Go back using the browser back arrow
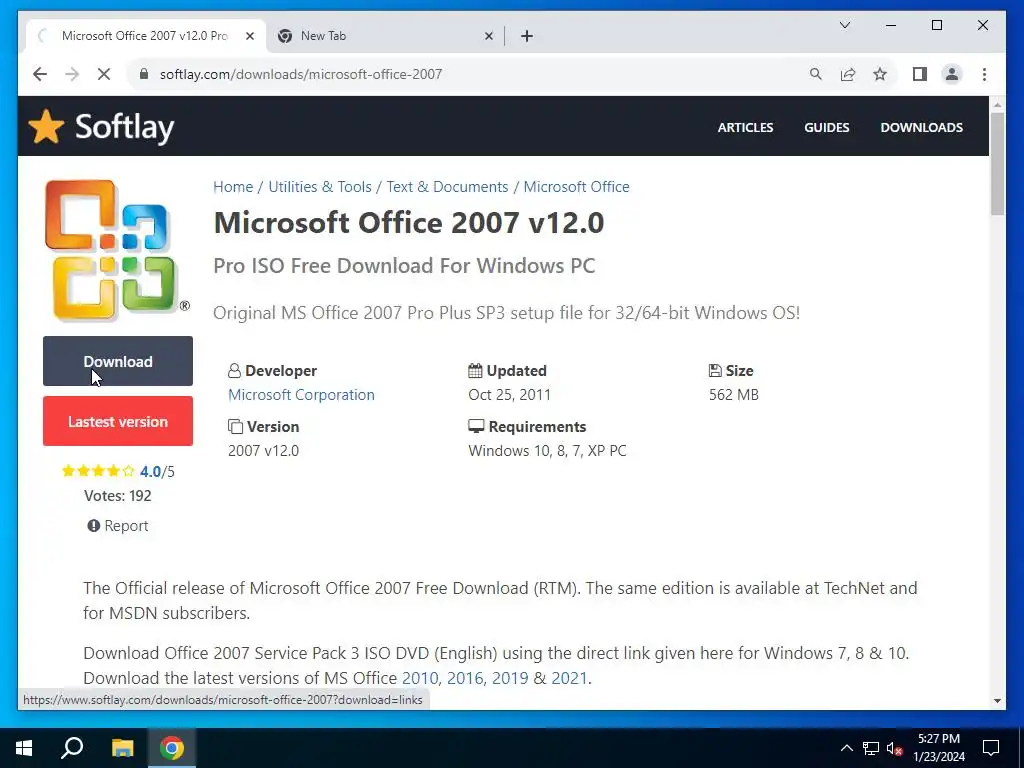1024x768 pixels. tap(40, 74)
